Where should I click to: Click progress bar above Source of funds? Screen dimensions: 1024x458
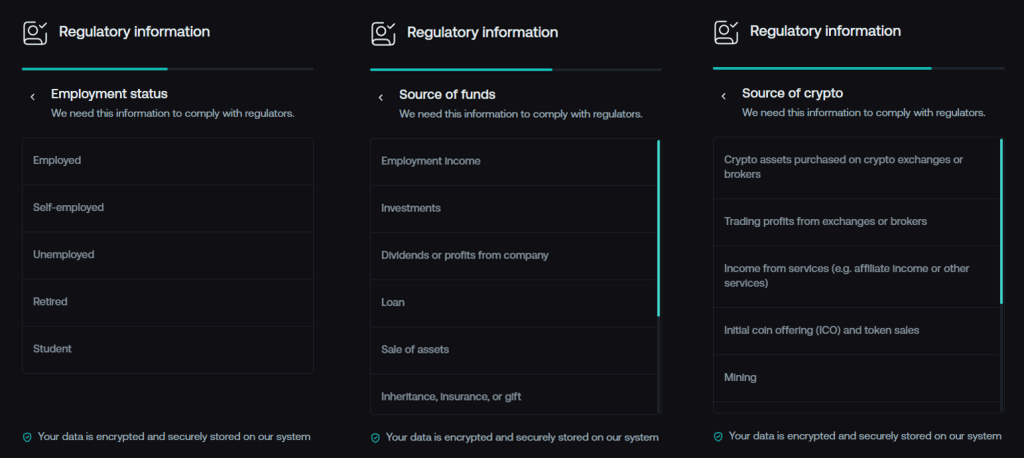pos(516,69)
